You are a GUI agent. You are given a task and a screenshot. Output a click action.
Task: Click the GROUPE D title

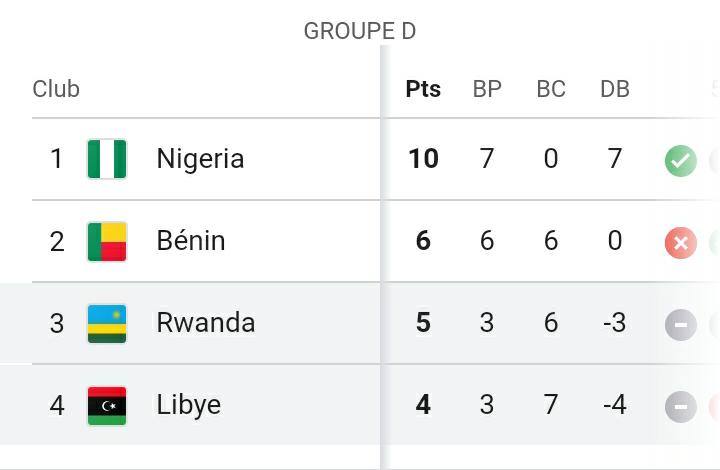click(360, 31)
